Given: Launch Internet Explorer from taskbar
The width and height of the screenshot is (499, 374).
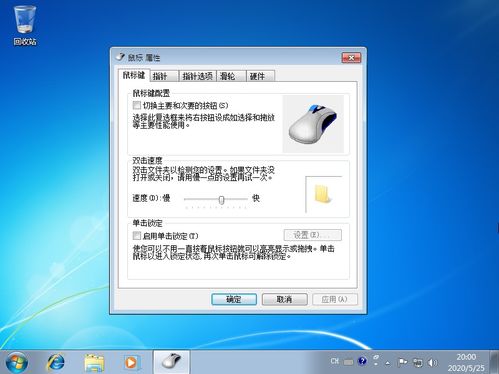Looking at the screenshot, I should [56, 362].
